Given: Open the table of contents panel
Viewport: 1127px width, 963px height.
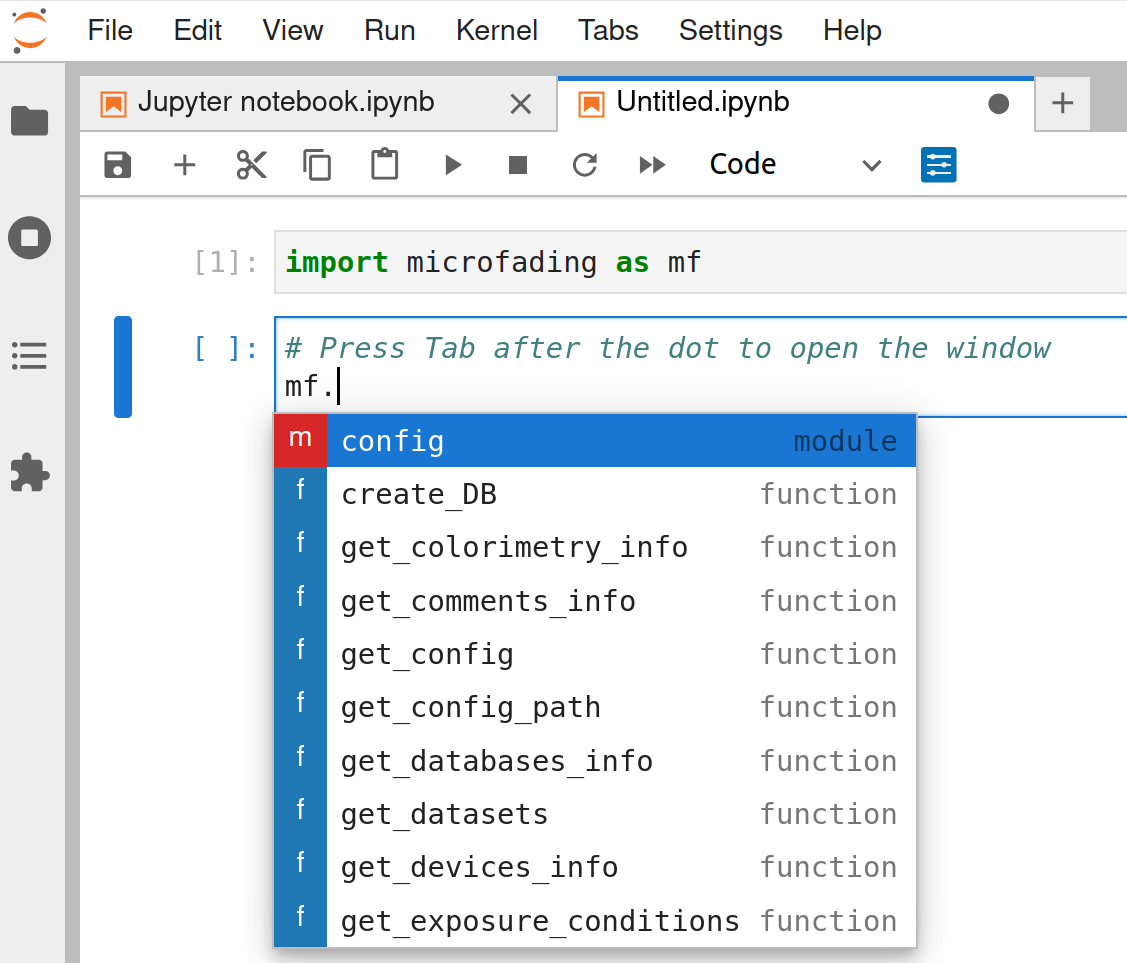Looking at the screenshot, I should pos(30,355).
